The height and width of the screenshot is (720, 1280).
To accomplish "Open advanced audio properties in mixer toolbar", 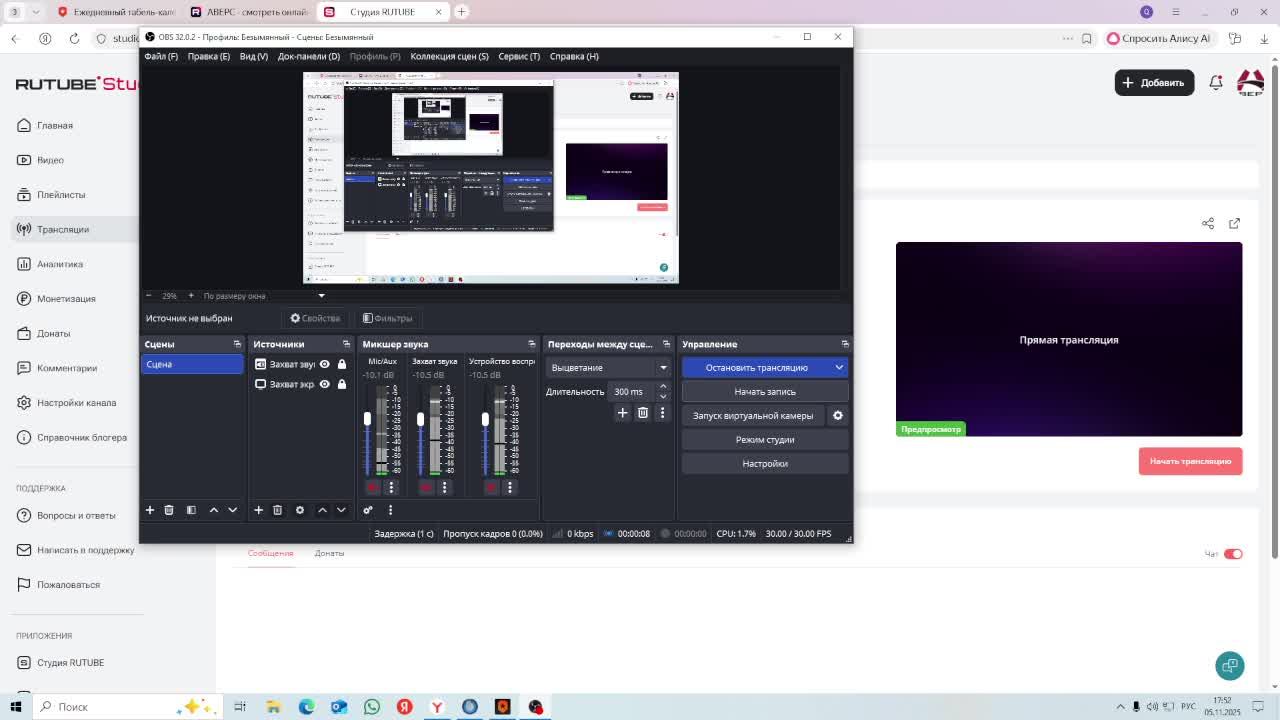I will pyautogui.click(x=368, y=510).
